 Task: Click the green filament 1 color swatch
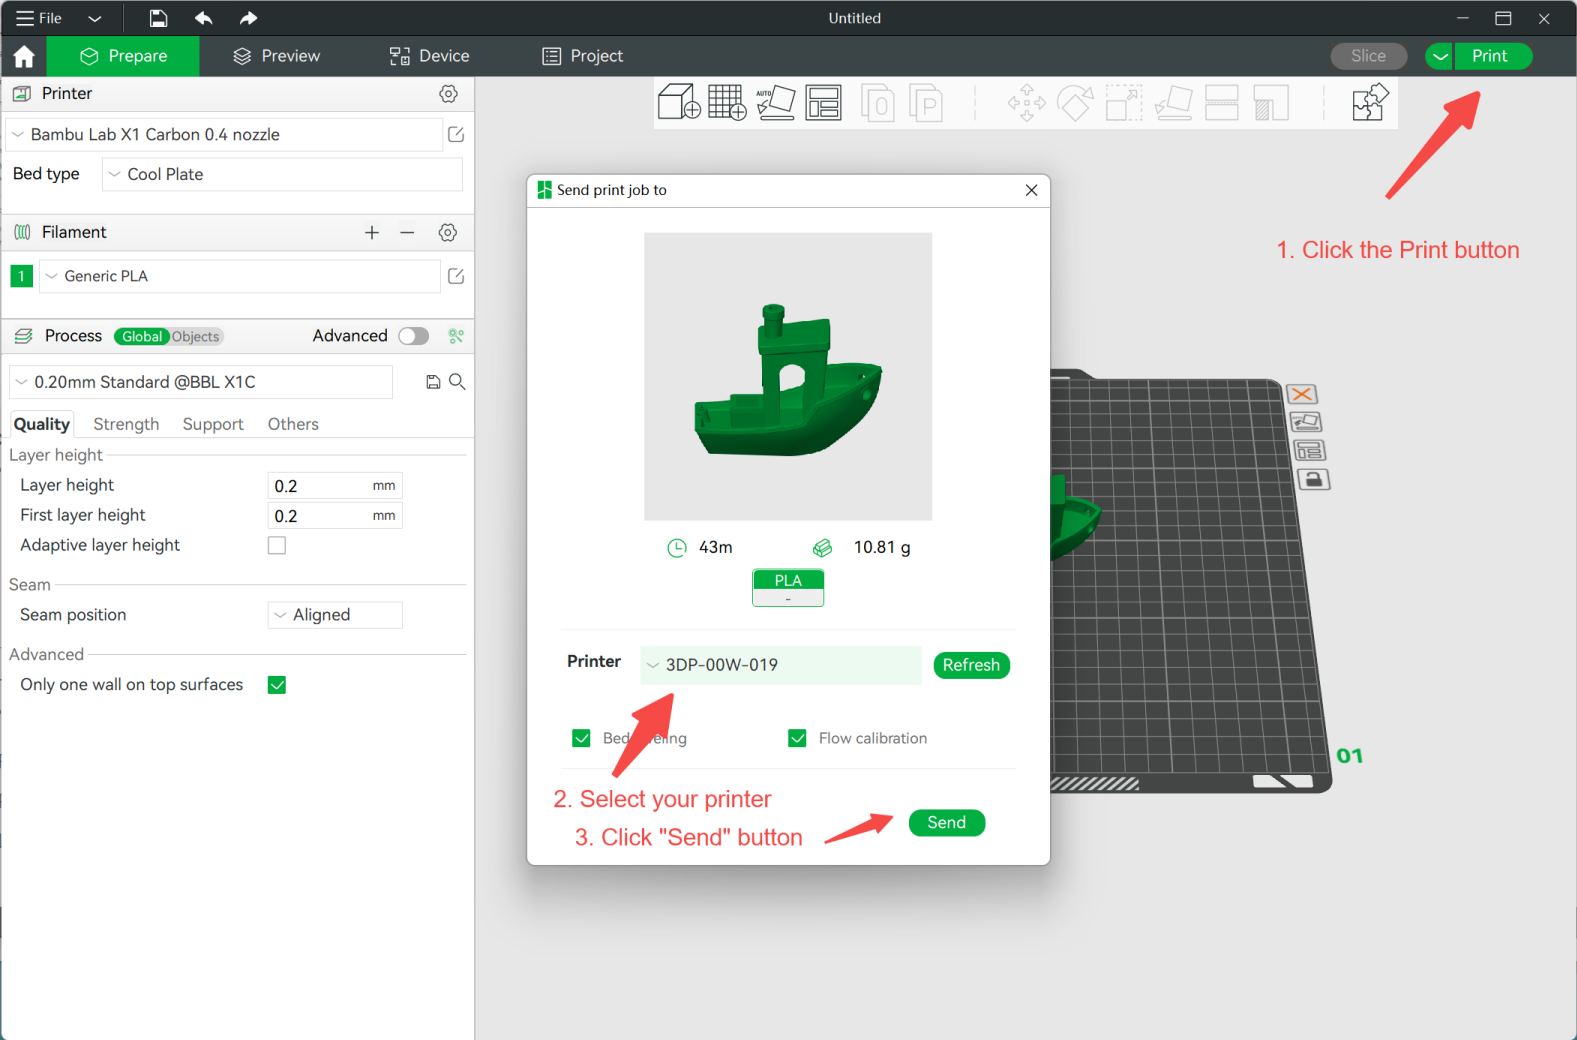(x=21, y=276)
